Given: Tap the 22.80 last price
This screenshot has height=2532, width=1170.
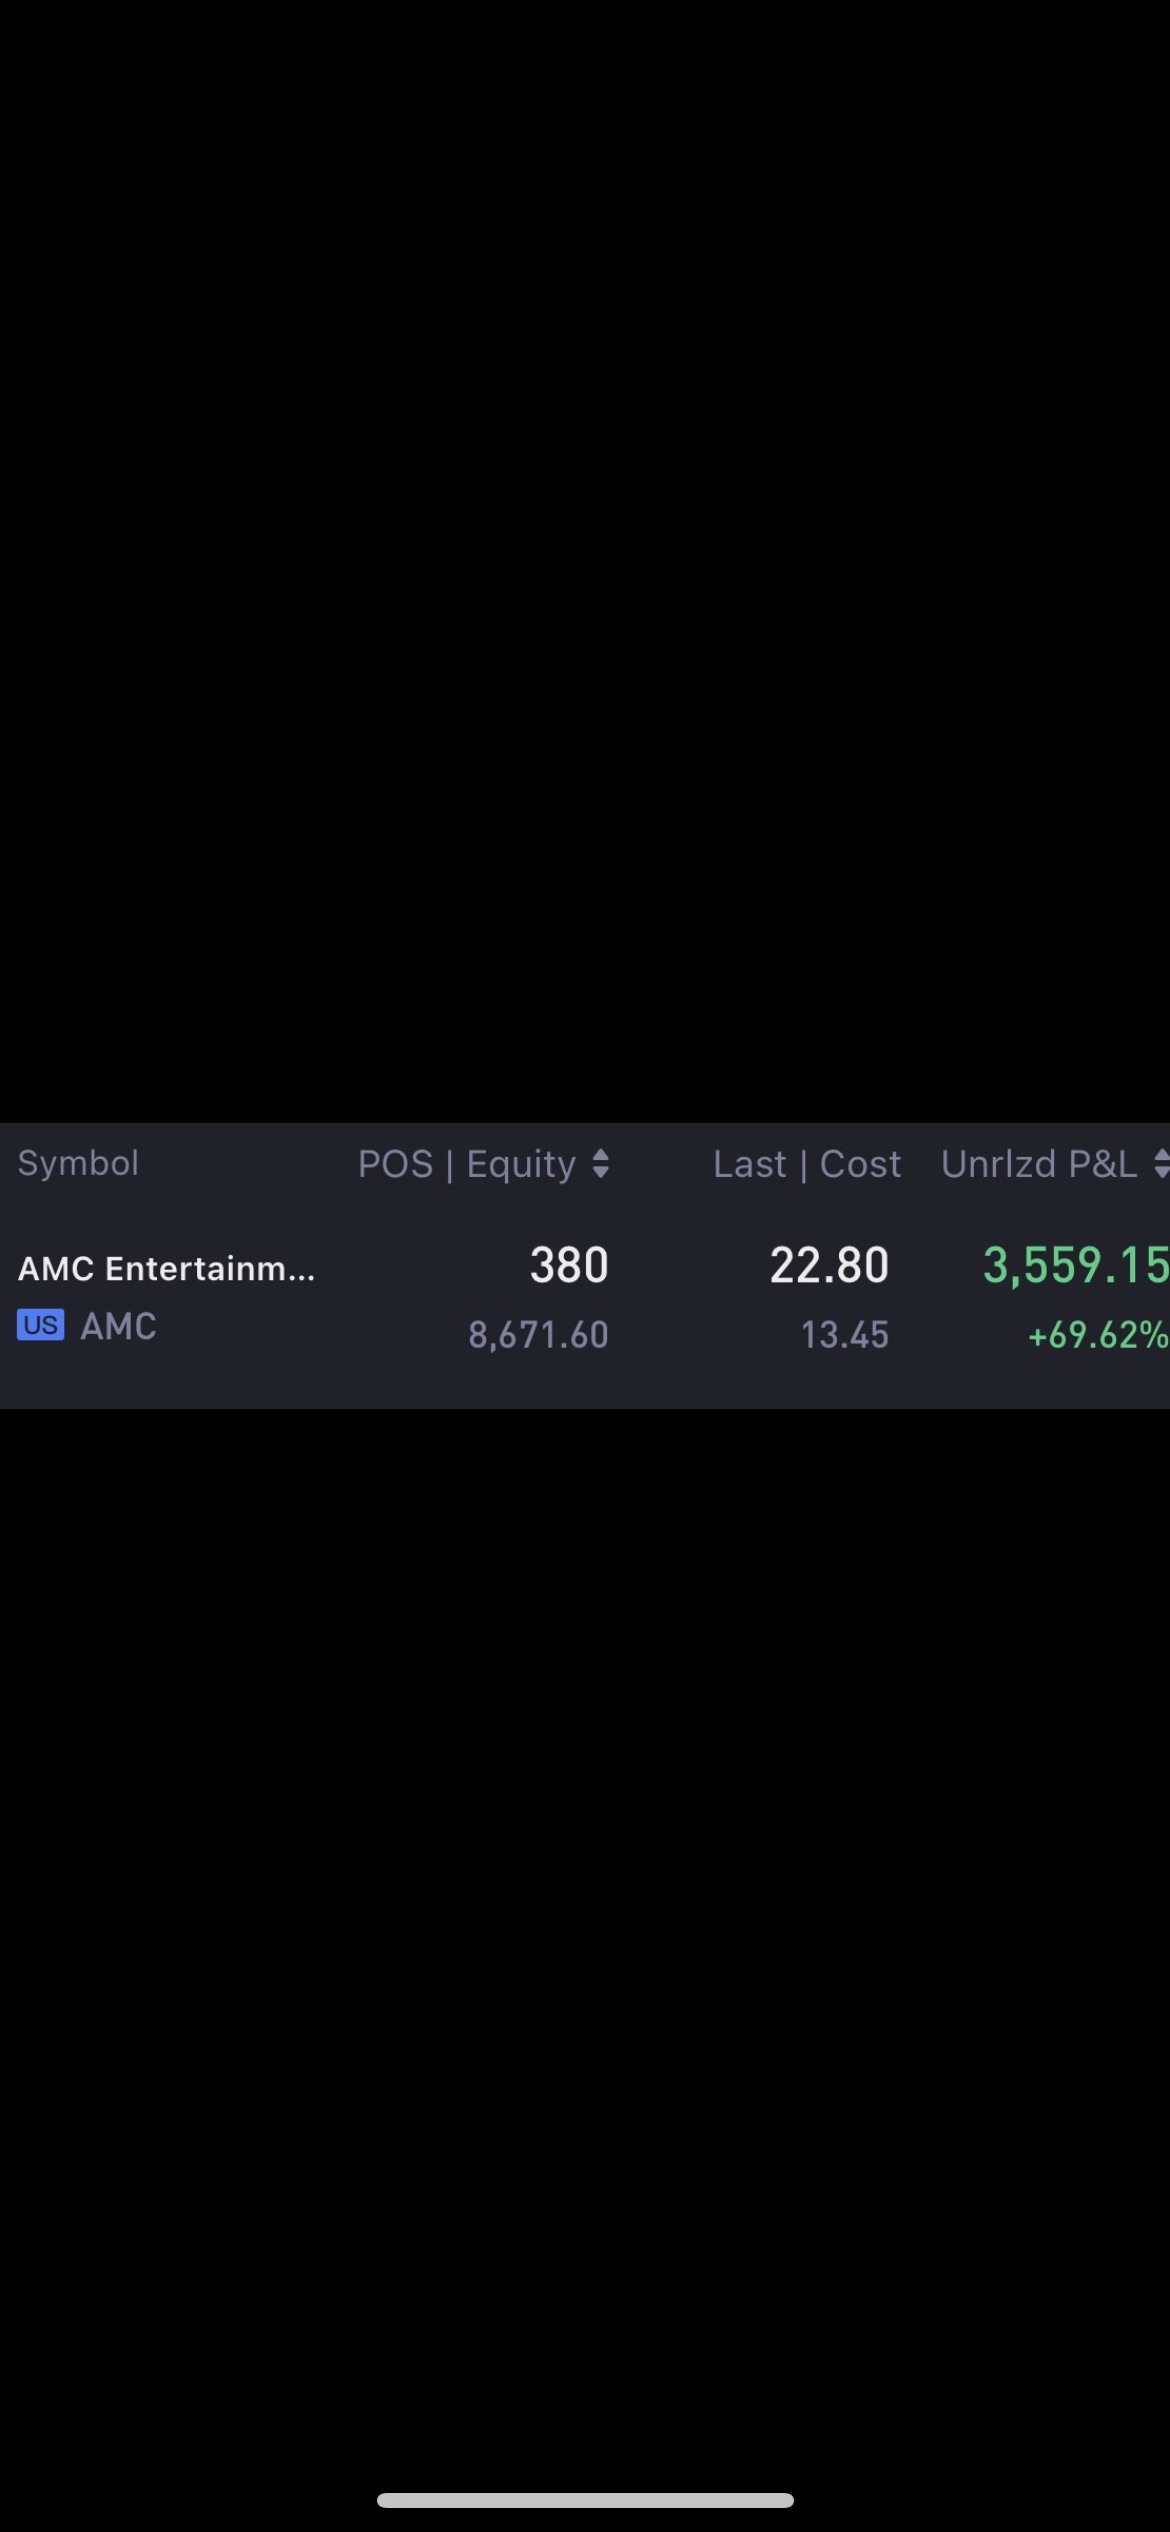Looking at the screenshot, I should (829, 1265).
